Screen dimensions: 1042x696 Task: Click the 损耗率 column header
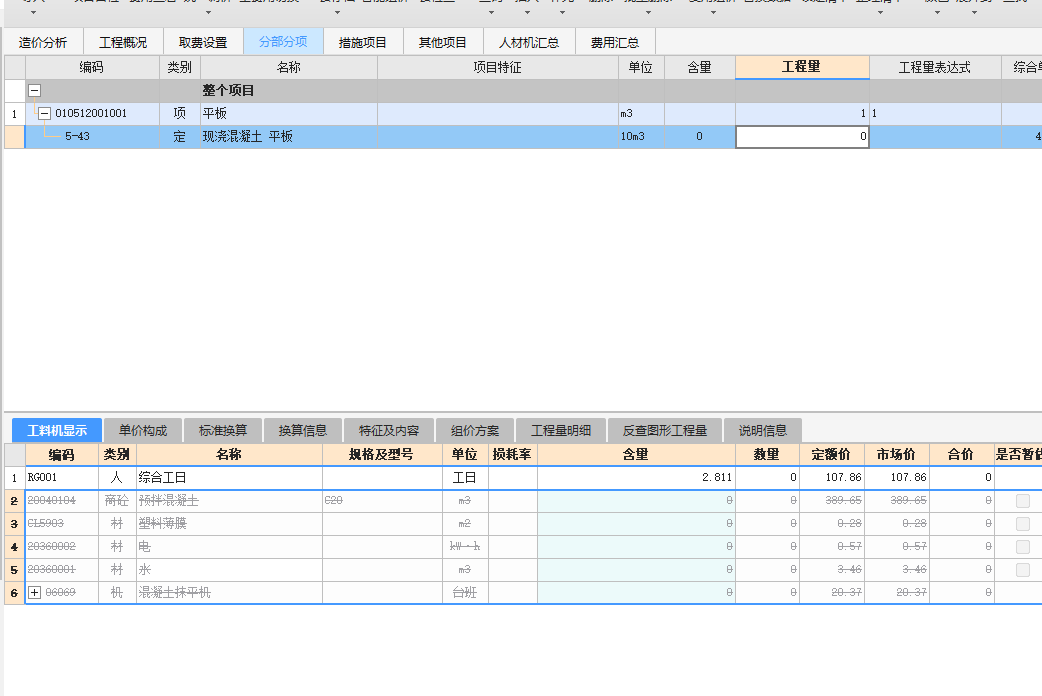[x=512, y=455]
